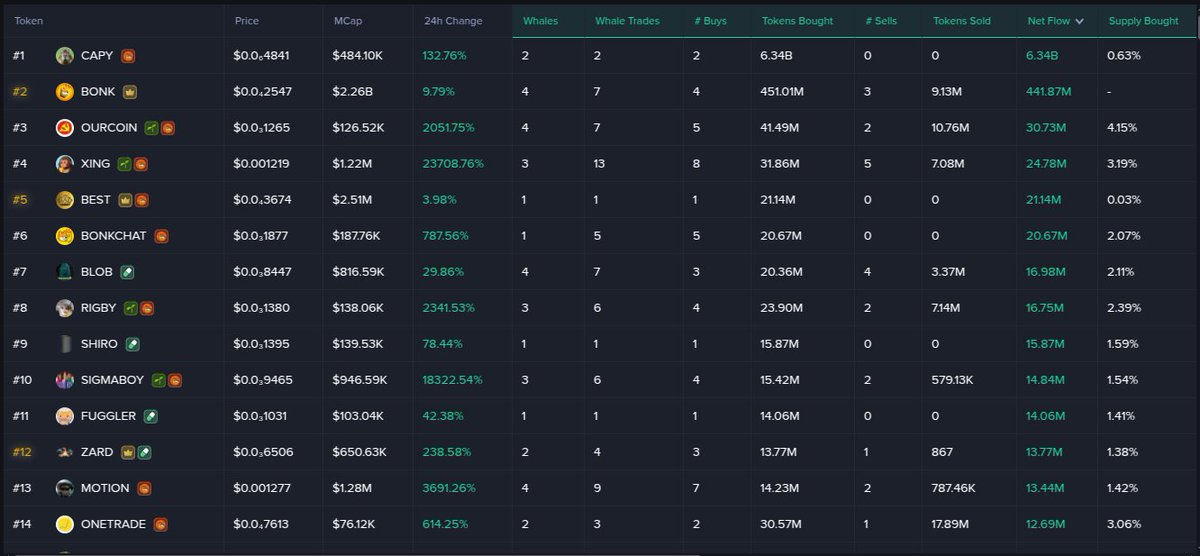Click the crown badge next to BEST
Viewport: 1200px width, 556px height.
pos(126,200)
